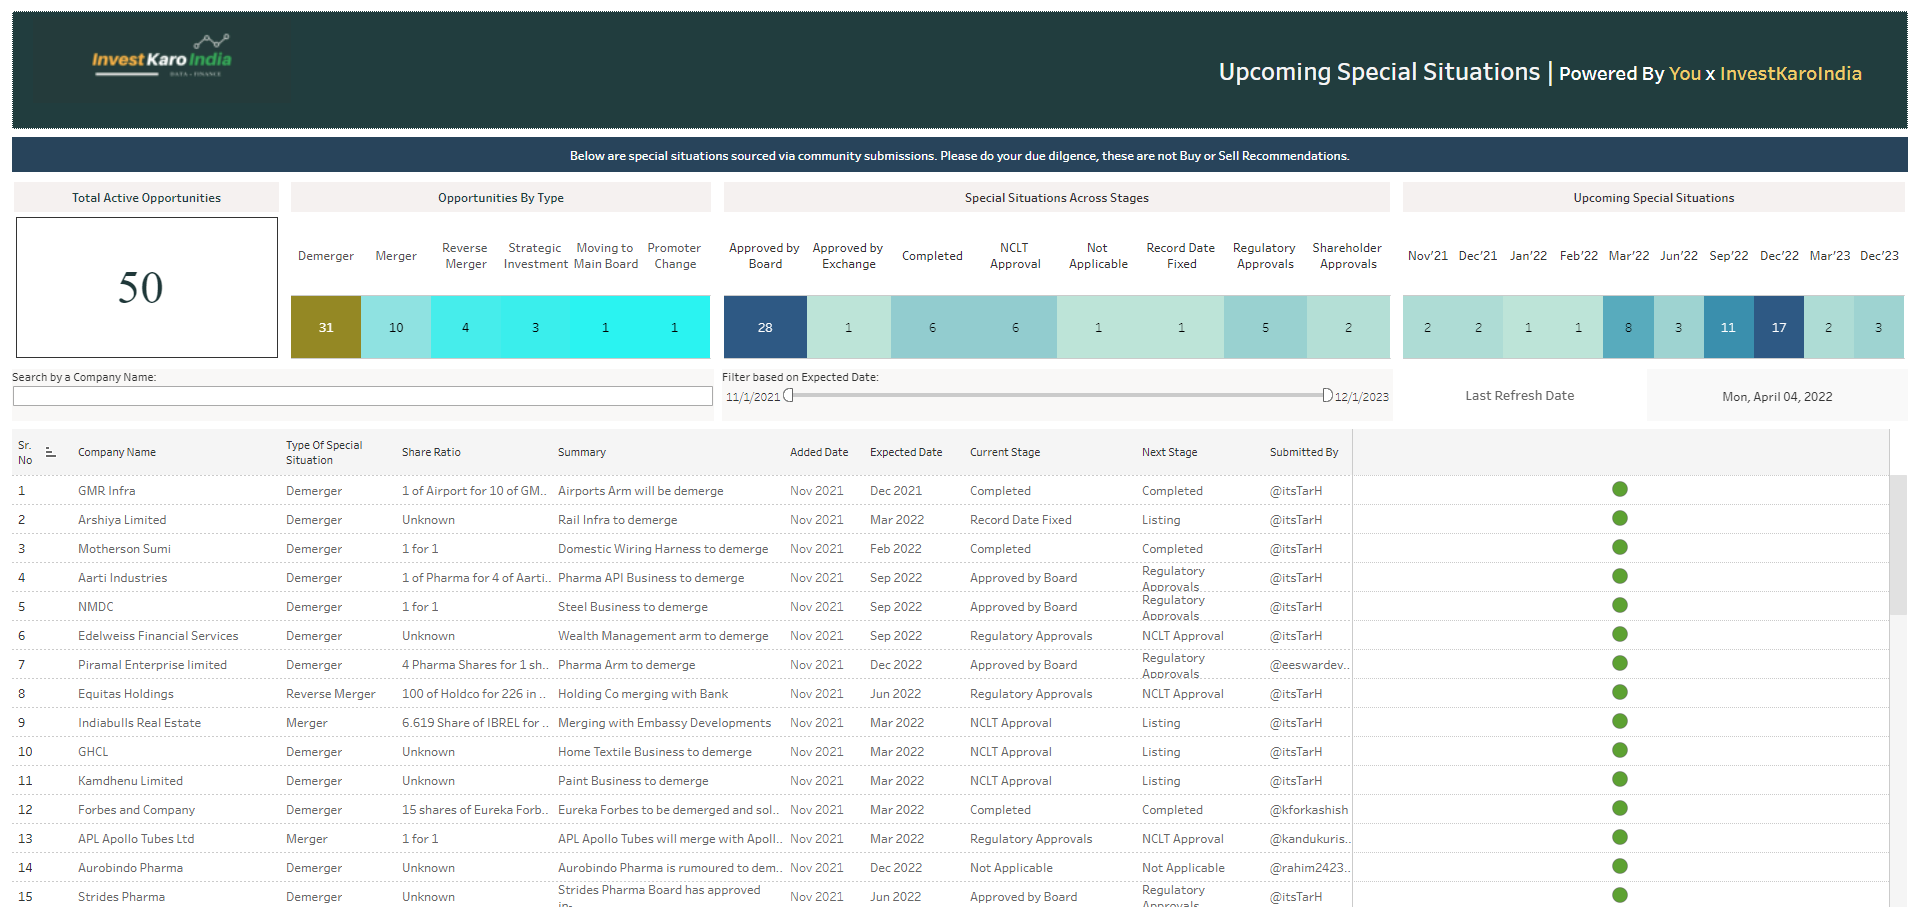Click the green dot for APL Apollo Tubes Ltd
Viewport: 1917px width, 907px height.
point(1620,837)
